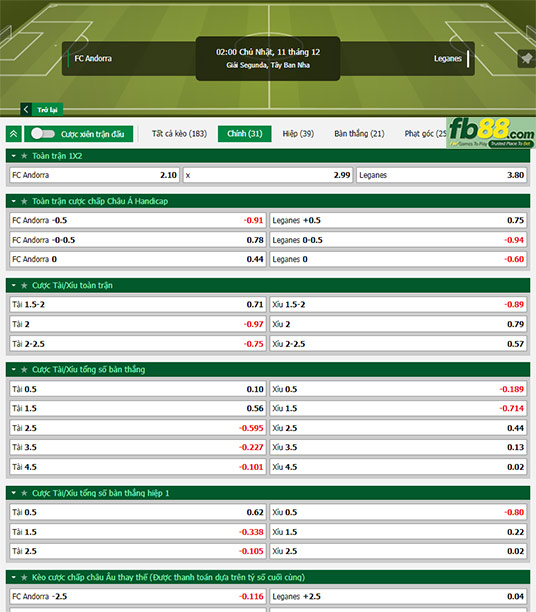
Task: Open the Phạt góc tab
Action: pyautogui.click(x=425, y=134)
